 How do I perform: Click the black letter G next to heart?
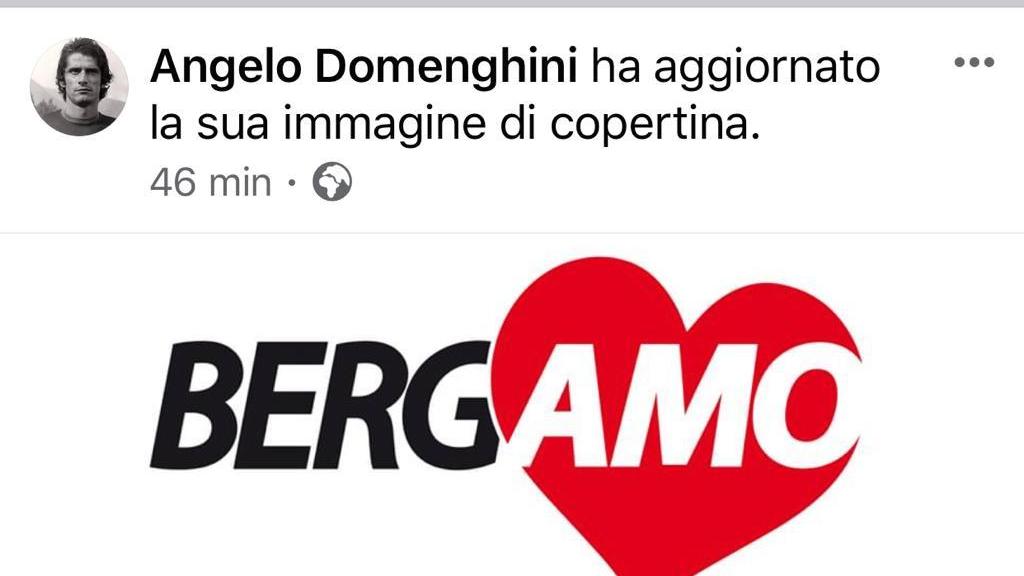[451, 405]
